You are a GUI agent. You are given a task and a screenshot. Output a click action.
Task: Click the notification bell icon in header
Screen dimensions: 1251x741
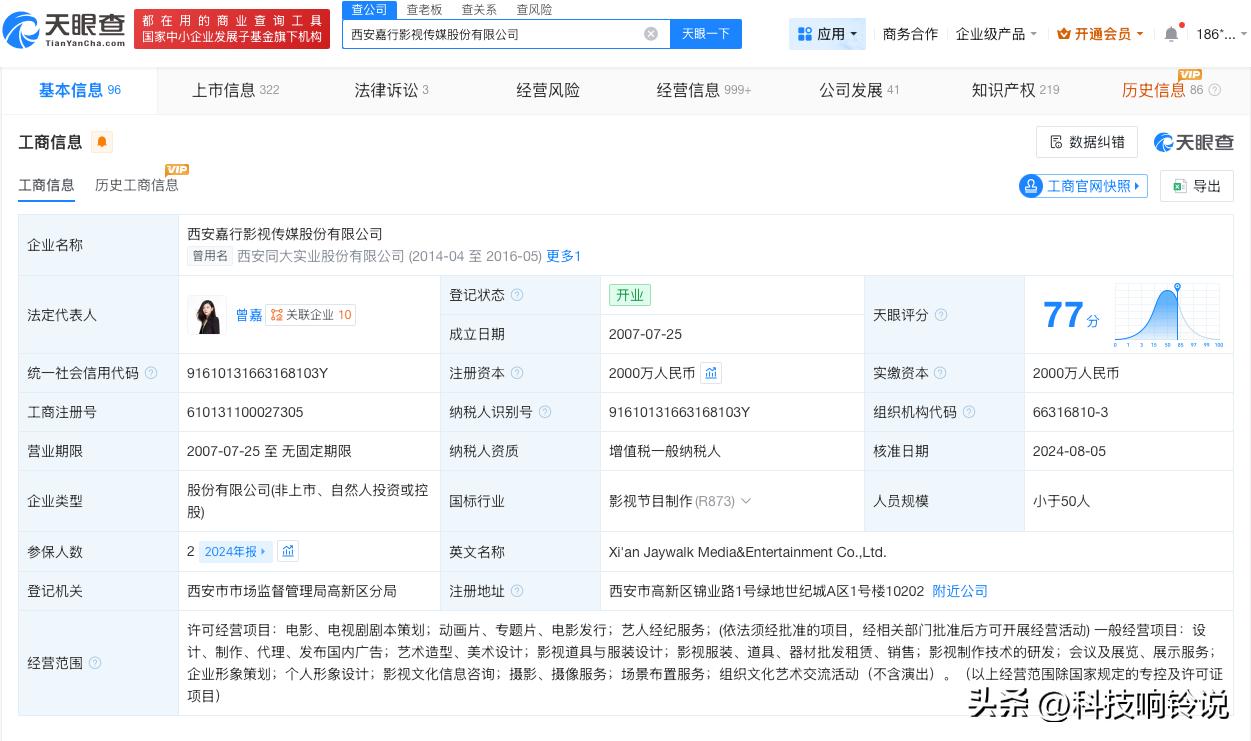point(1171,34)
